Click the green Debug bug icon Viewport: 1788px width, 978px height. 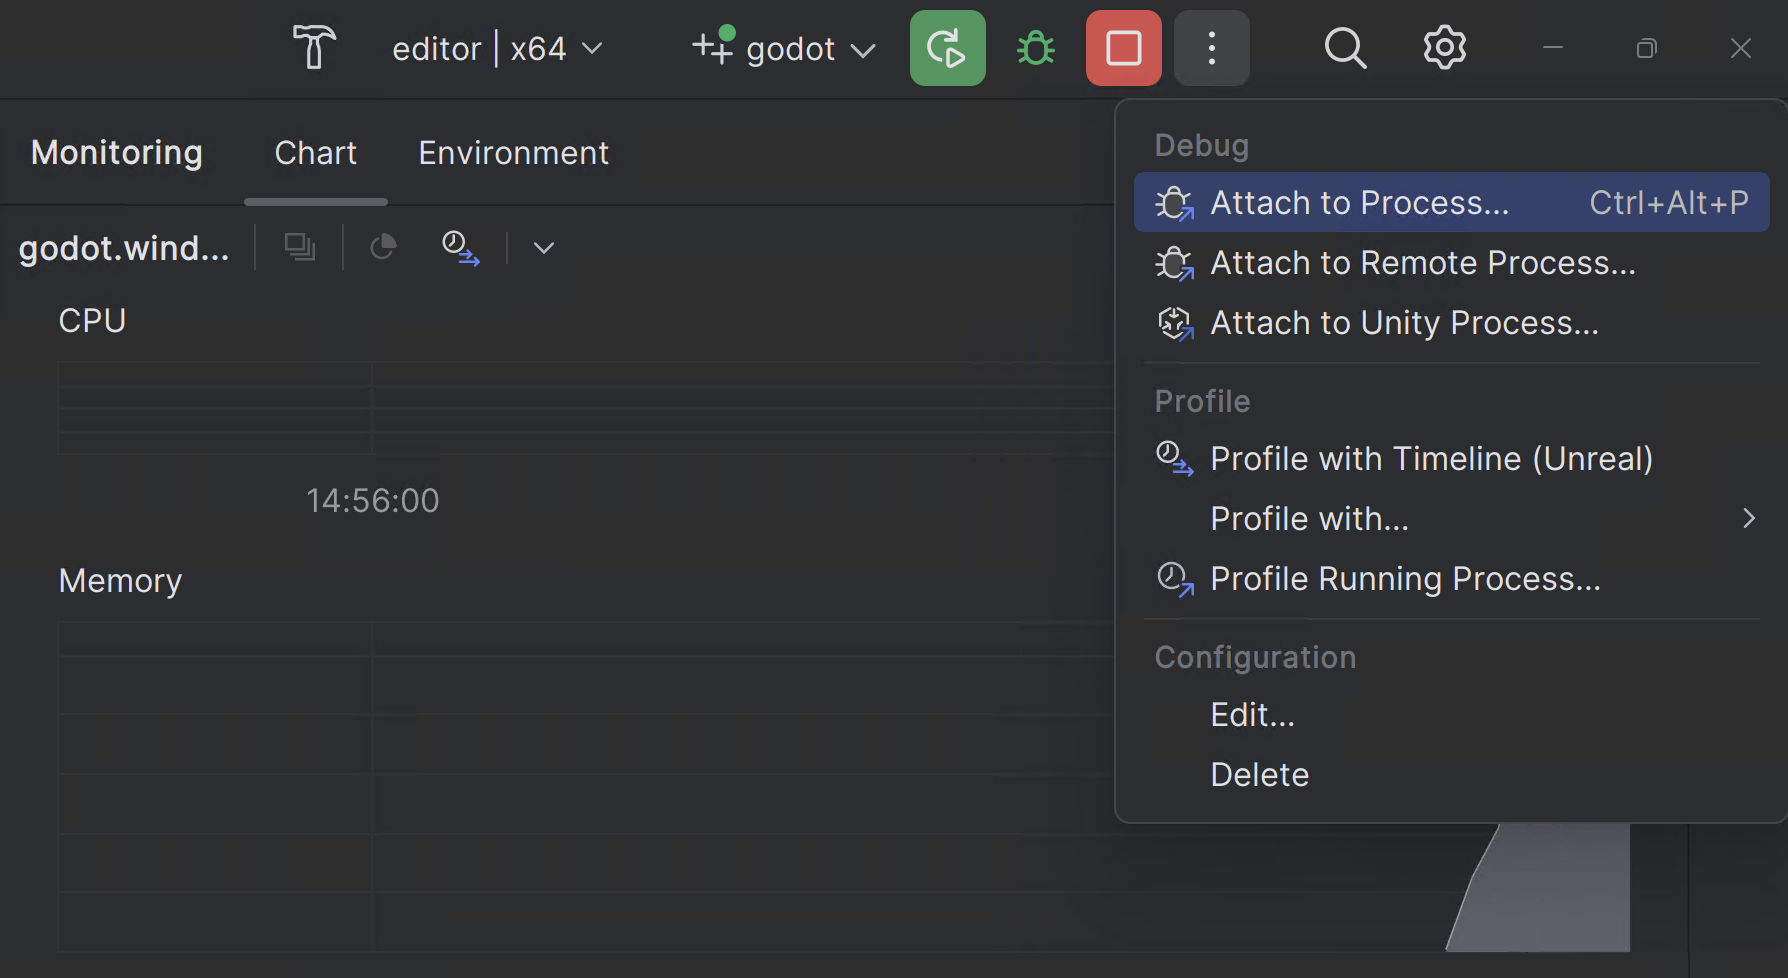click(1035, 48)
